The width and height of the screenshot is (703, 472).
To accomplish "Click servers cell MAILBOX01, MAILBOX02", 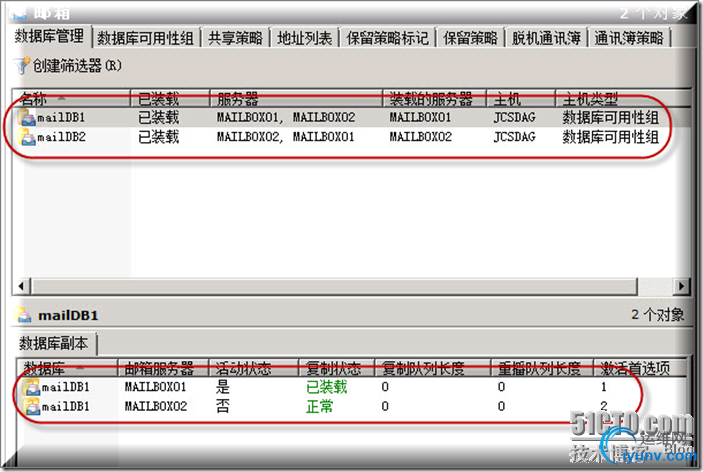I will pyautogui.click(x=286, y=118).
